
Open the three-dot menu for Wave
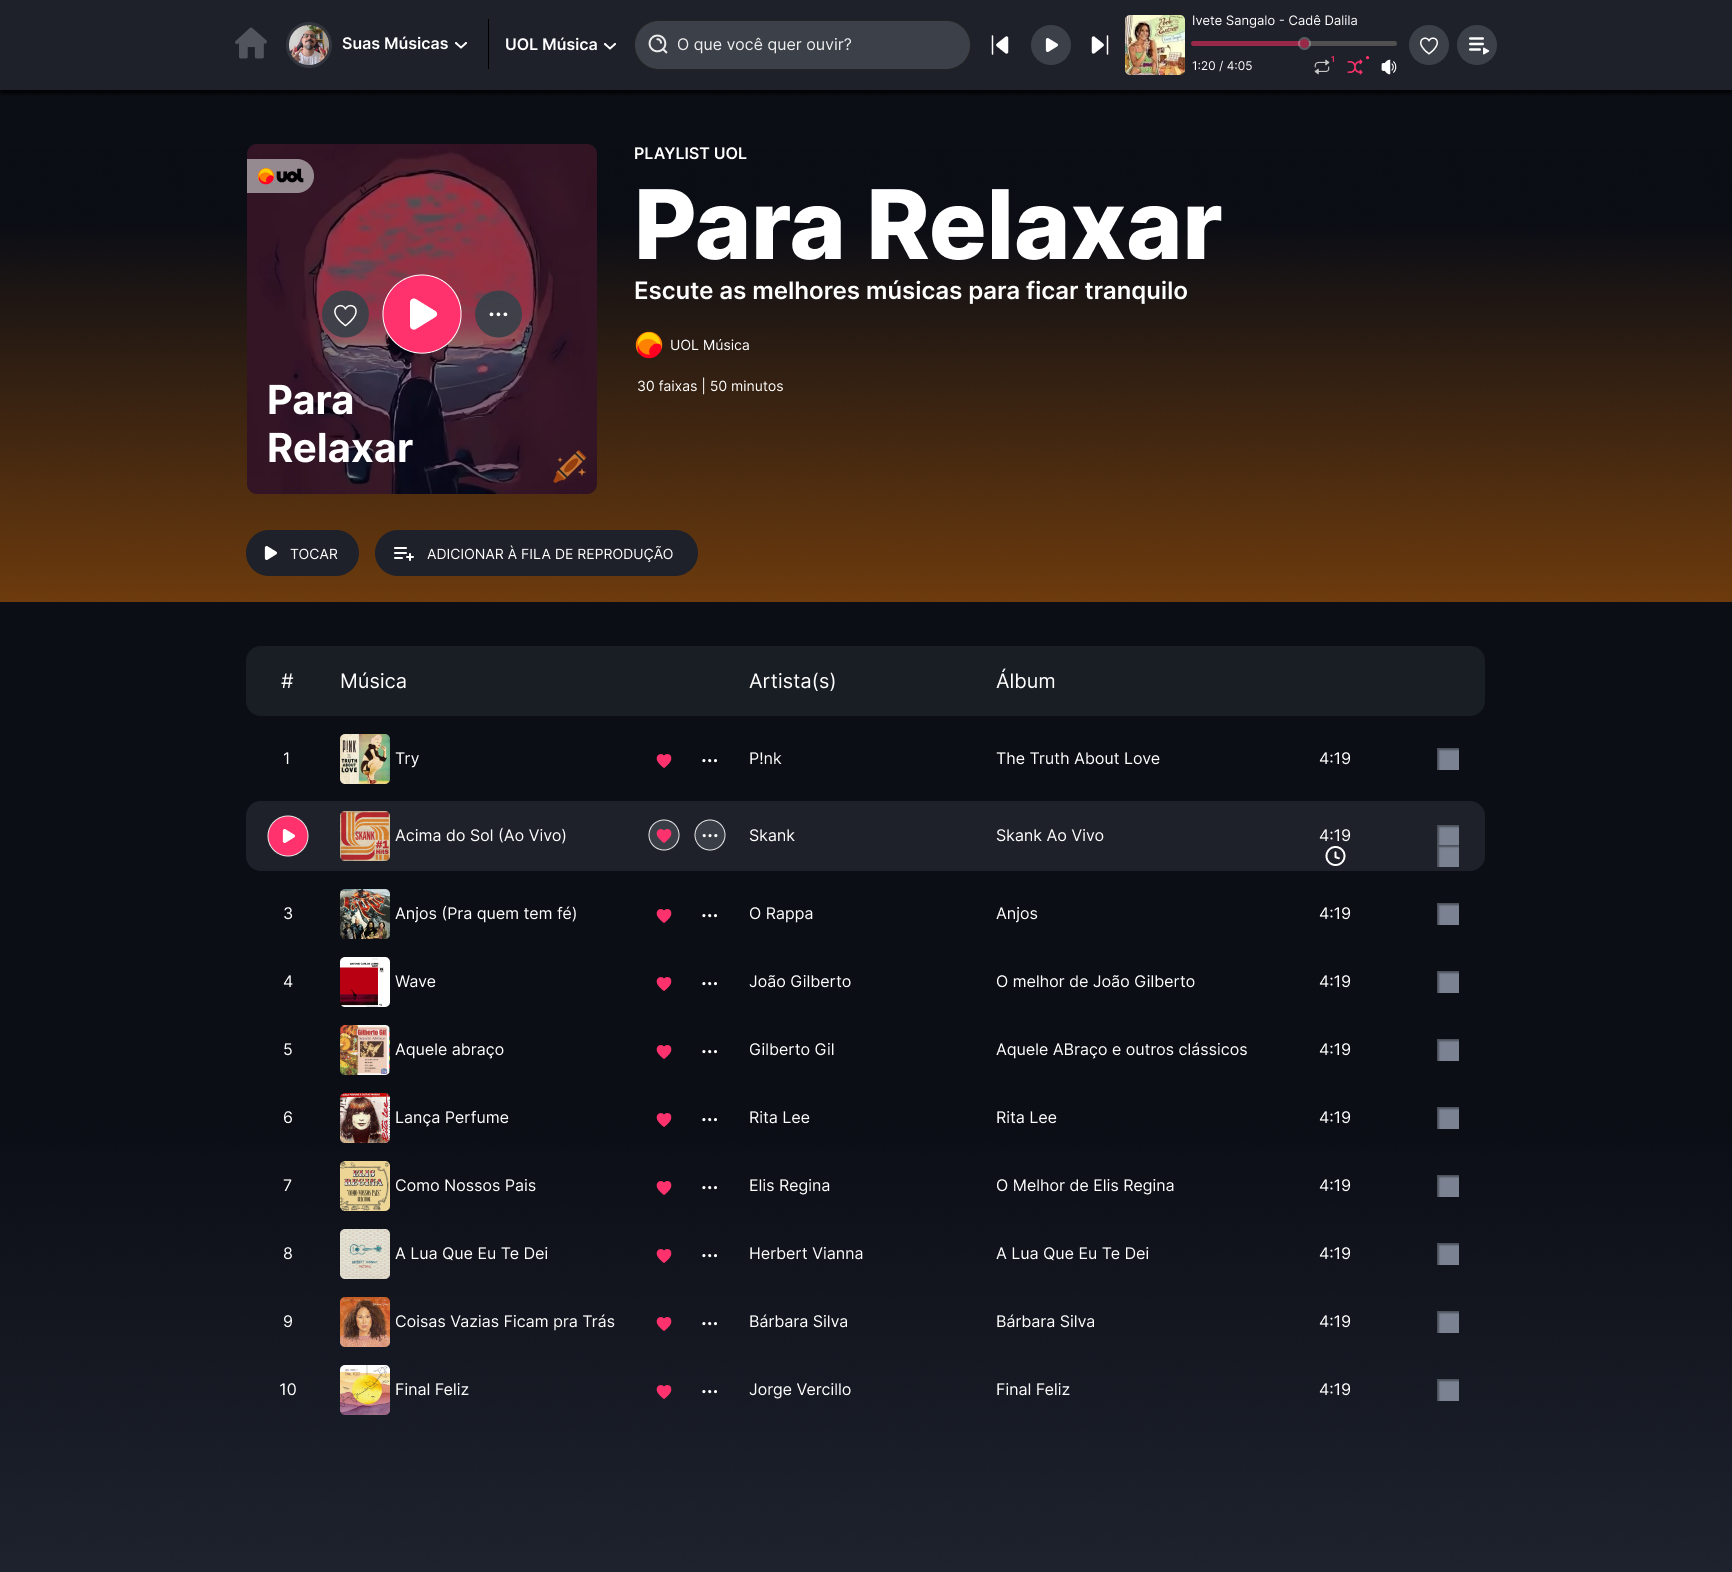[709, 983]
